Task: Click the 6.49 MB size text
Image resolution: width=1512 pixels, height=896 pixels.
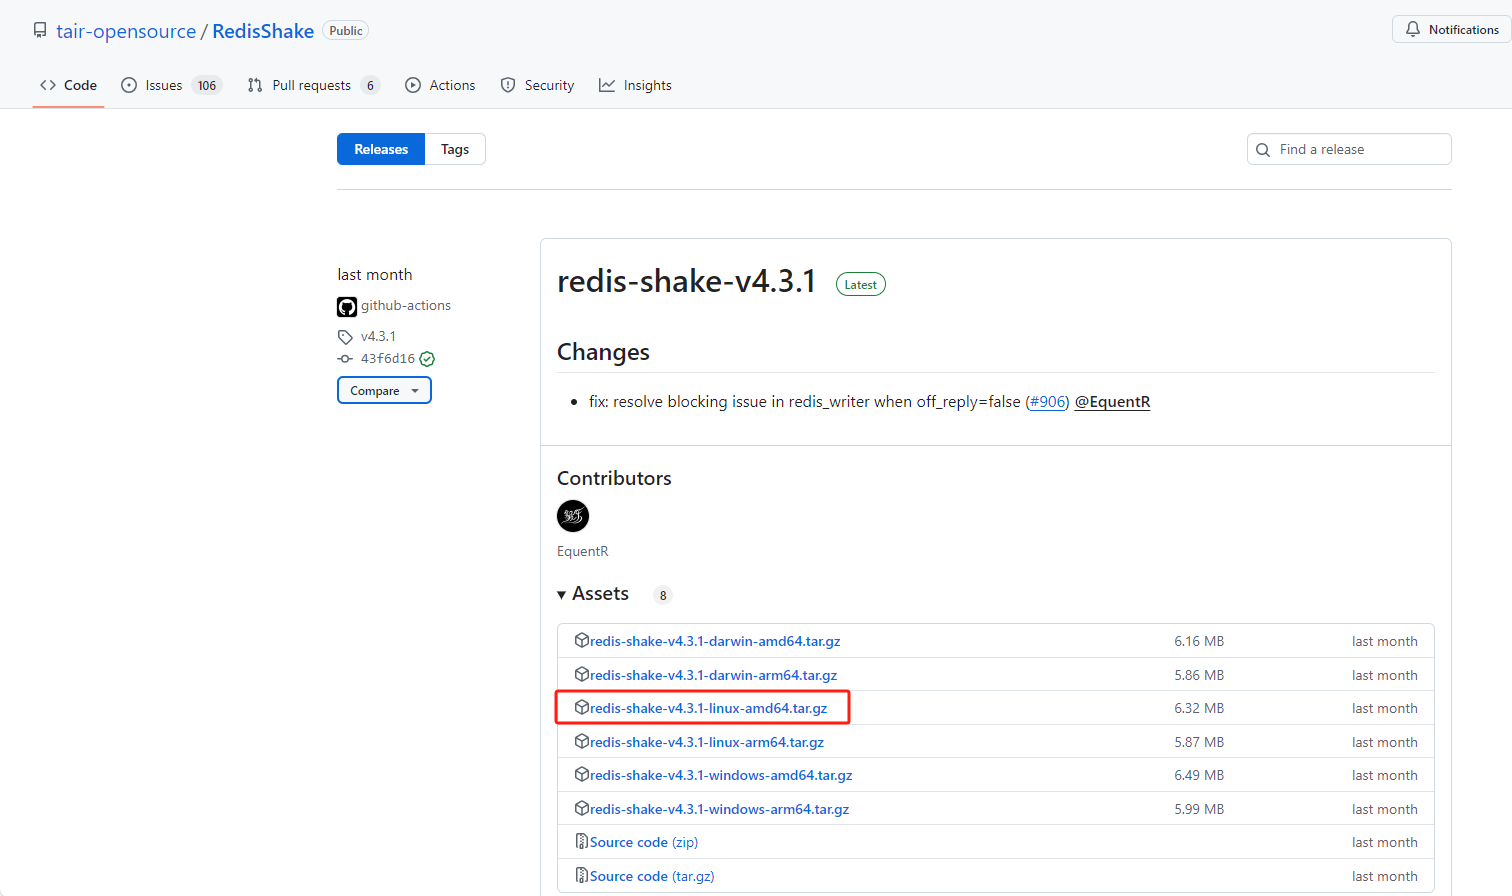Action: (1199, 775)
